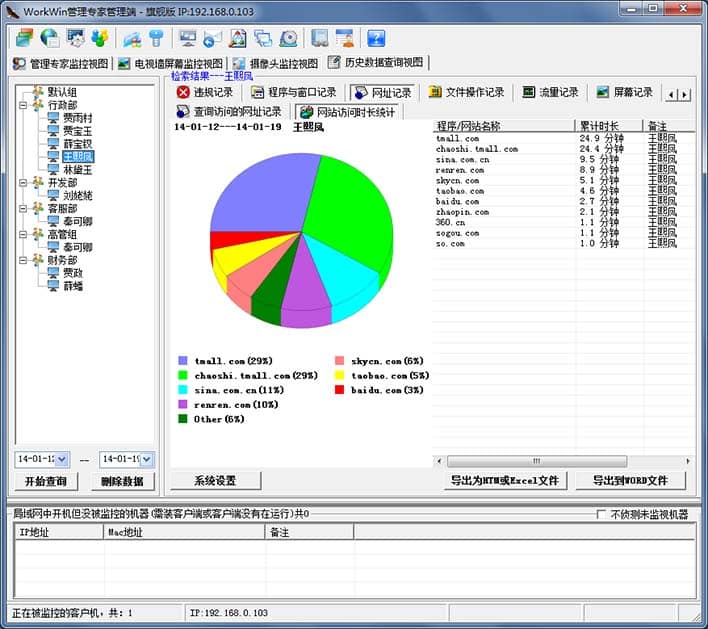Select computer 林黛玉 in the tree
This screenshot has height=629, width=708.
click(78, 170)
